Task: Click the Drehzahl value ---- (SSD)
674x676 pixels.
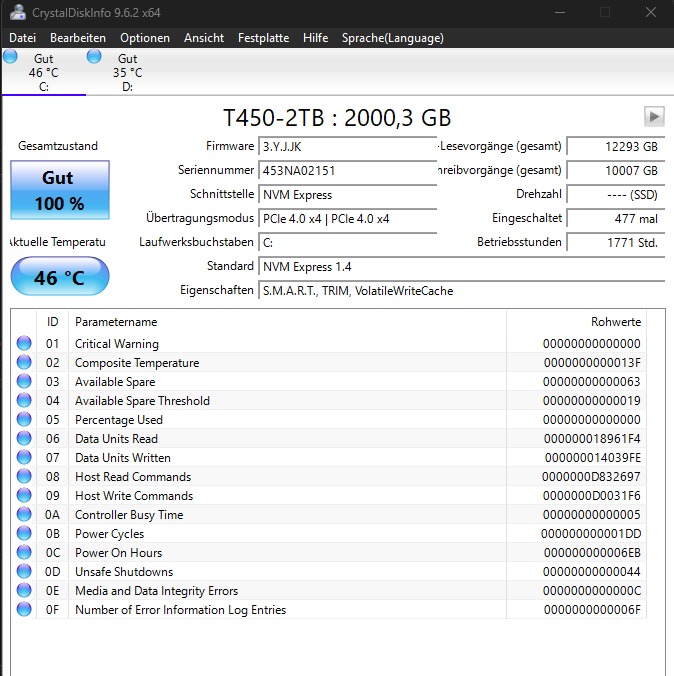Action: pyautogui.click(x=616, y=195)
